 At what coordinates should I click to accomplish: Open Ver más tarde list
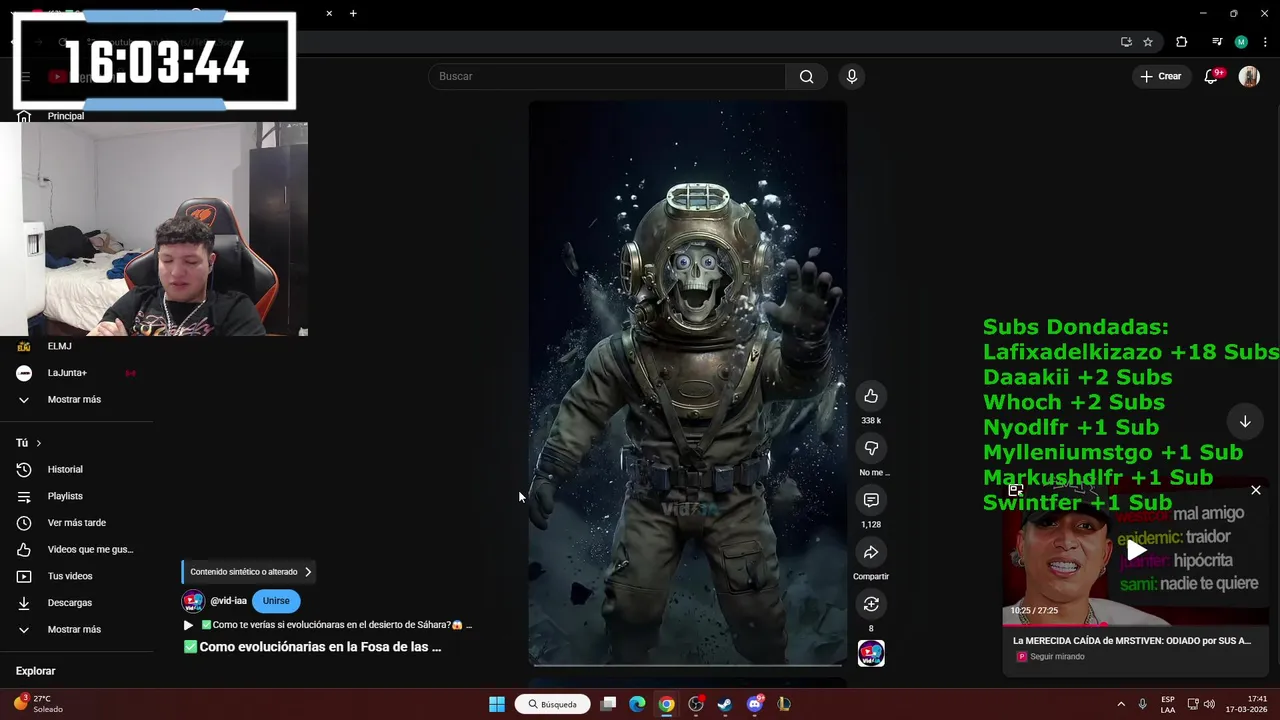click(76, 523)
